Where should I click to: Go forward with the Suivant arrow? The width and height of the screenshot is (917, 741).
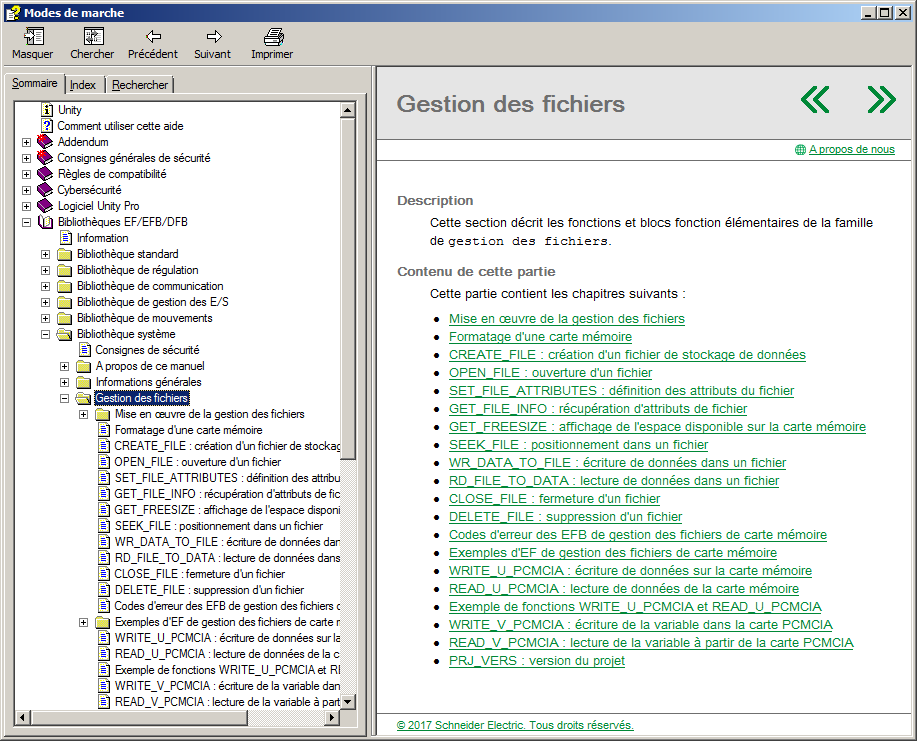click(212, 38)
